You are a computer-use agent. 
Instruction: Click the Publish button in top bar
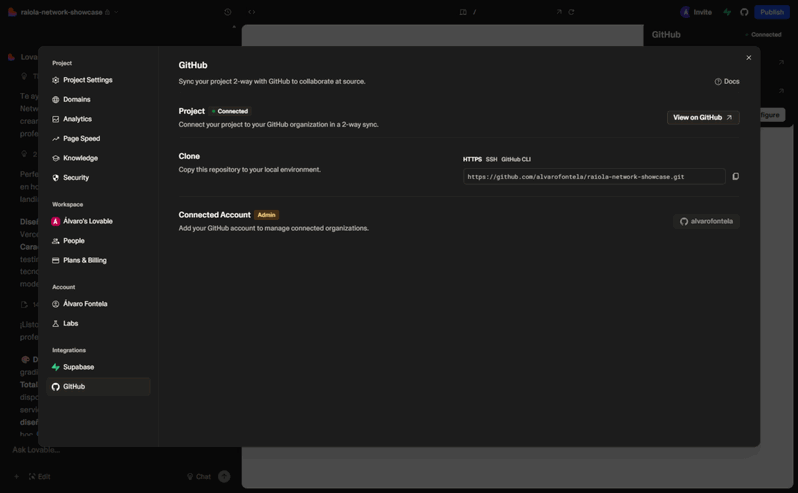coord(772,12)
